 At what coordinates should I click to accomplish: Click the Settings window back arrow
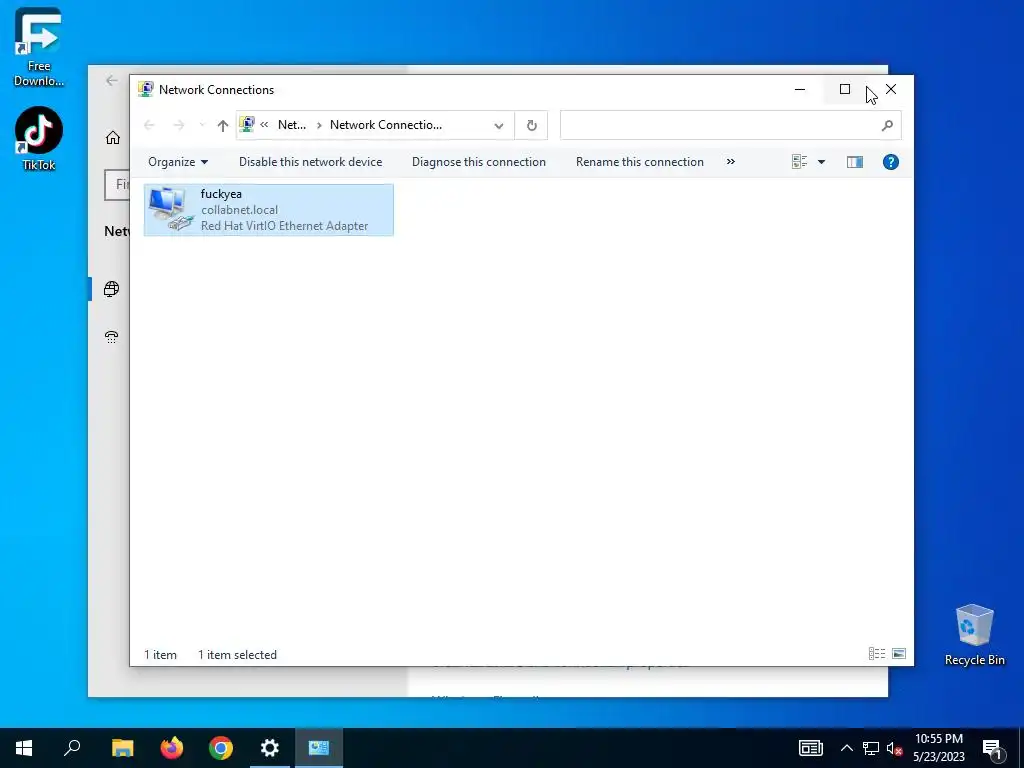click(x=112, y=80)
